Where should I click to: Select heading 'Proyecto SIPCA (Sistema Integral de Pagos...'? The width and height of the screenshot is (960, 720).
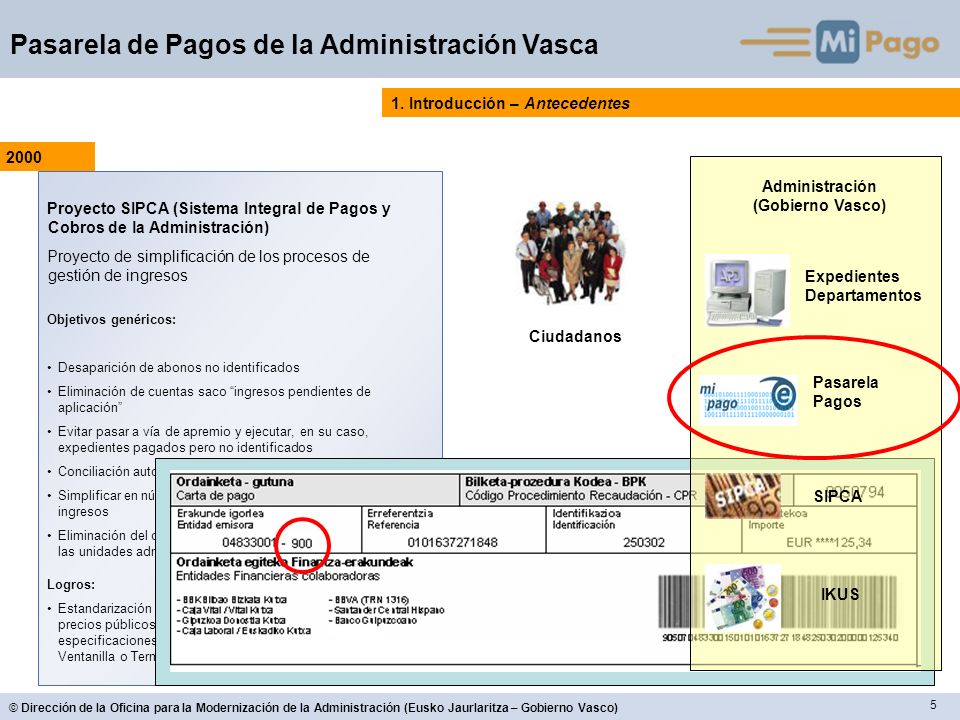[x=219, y=218]
